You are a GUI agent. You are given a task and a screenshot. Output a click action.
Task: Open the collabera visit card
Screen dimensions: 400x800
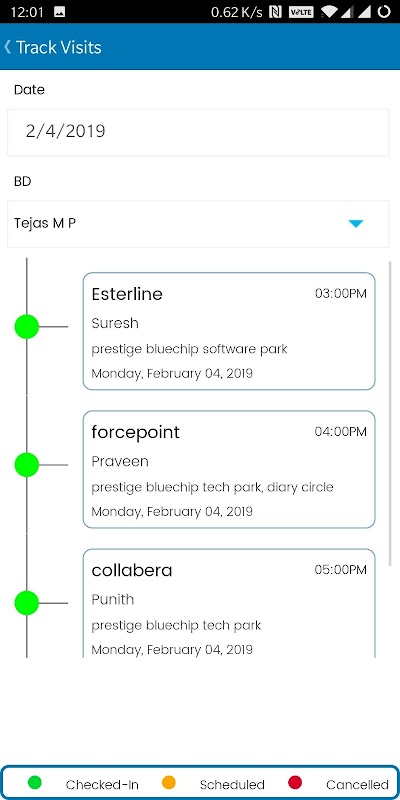pos(229,604)
